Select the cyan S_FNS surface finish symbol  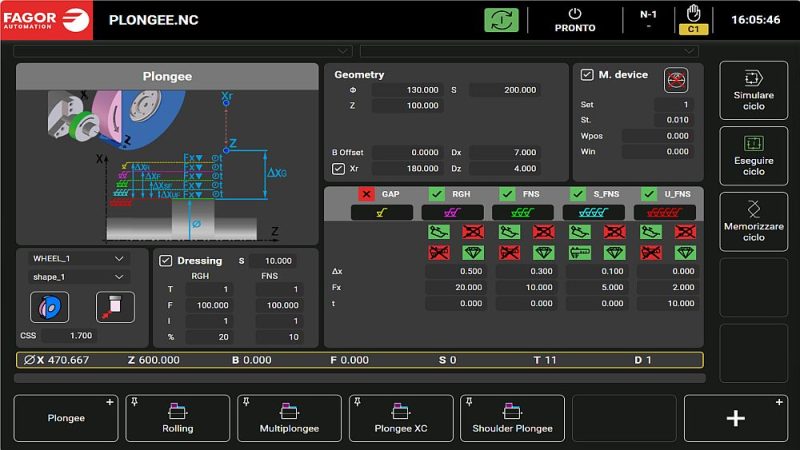click(593, 213)
